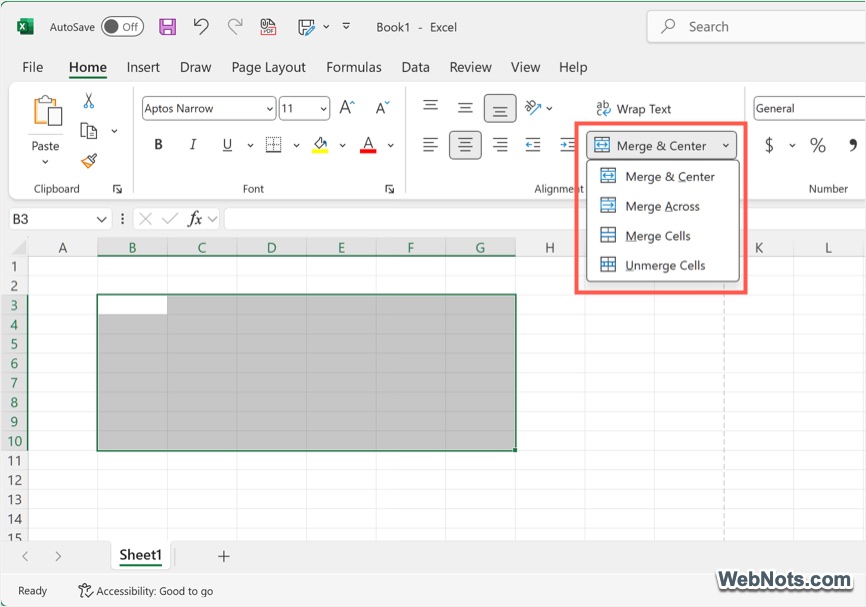Open the fill color palette arrow
The image size is (866, 607).
[x=342, y=145]
